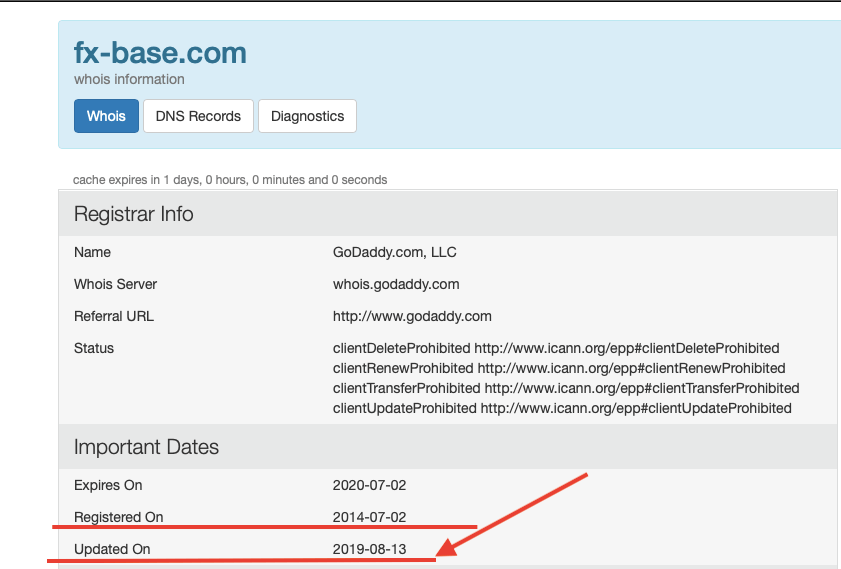841x569 pixels.
Task: Switch to the DNS Records tab
Action: [198, 116]
